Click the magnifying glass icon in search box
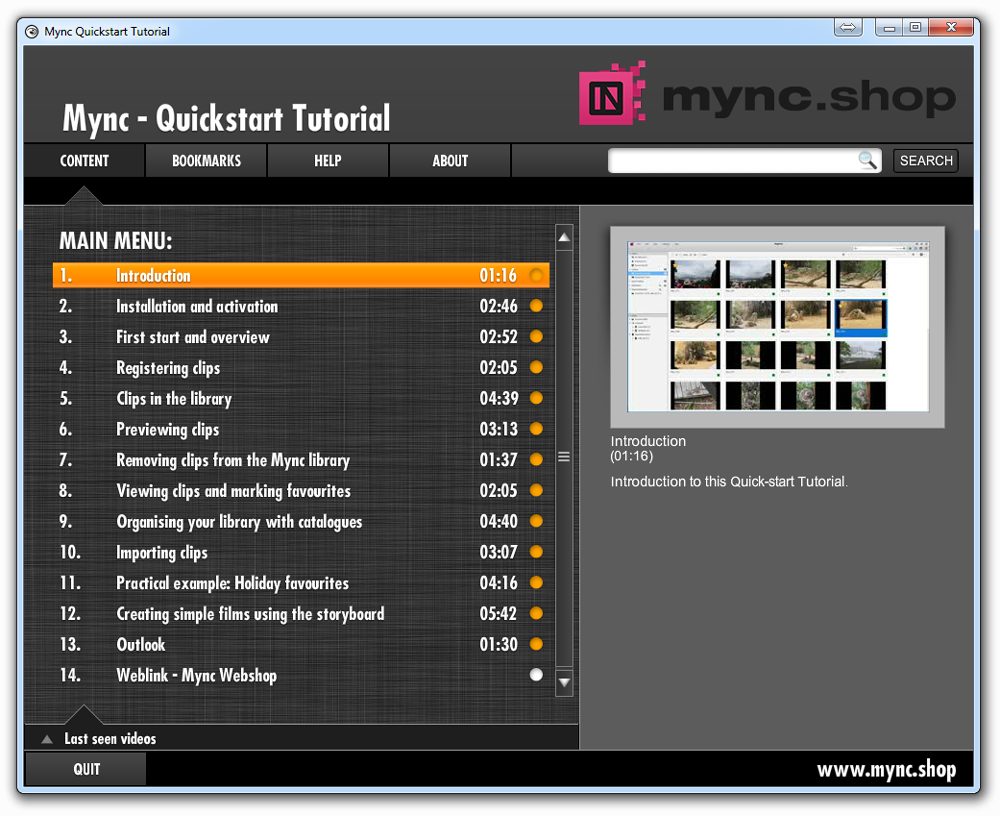This screenshot has width=1000, height=816. [x=867, y=161]
